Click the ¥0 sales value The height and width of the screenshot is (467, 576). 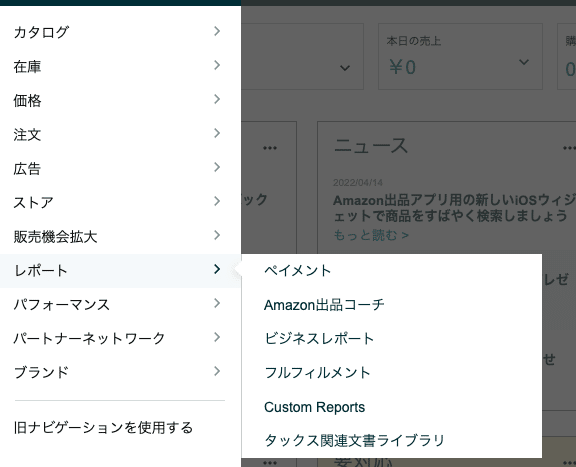click(x=402, y=68)
